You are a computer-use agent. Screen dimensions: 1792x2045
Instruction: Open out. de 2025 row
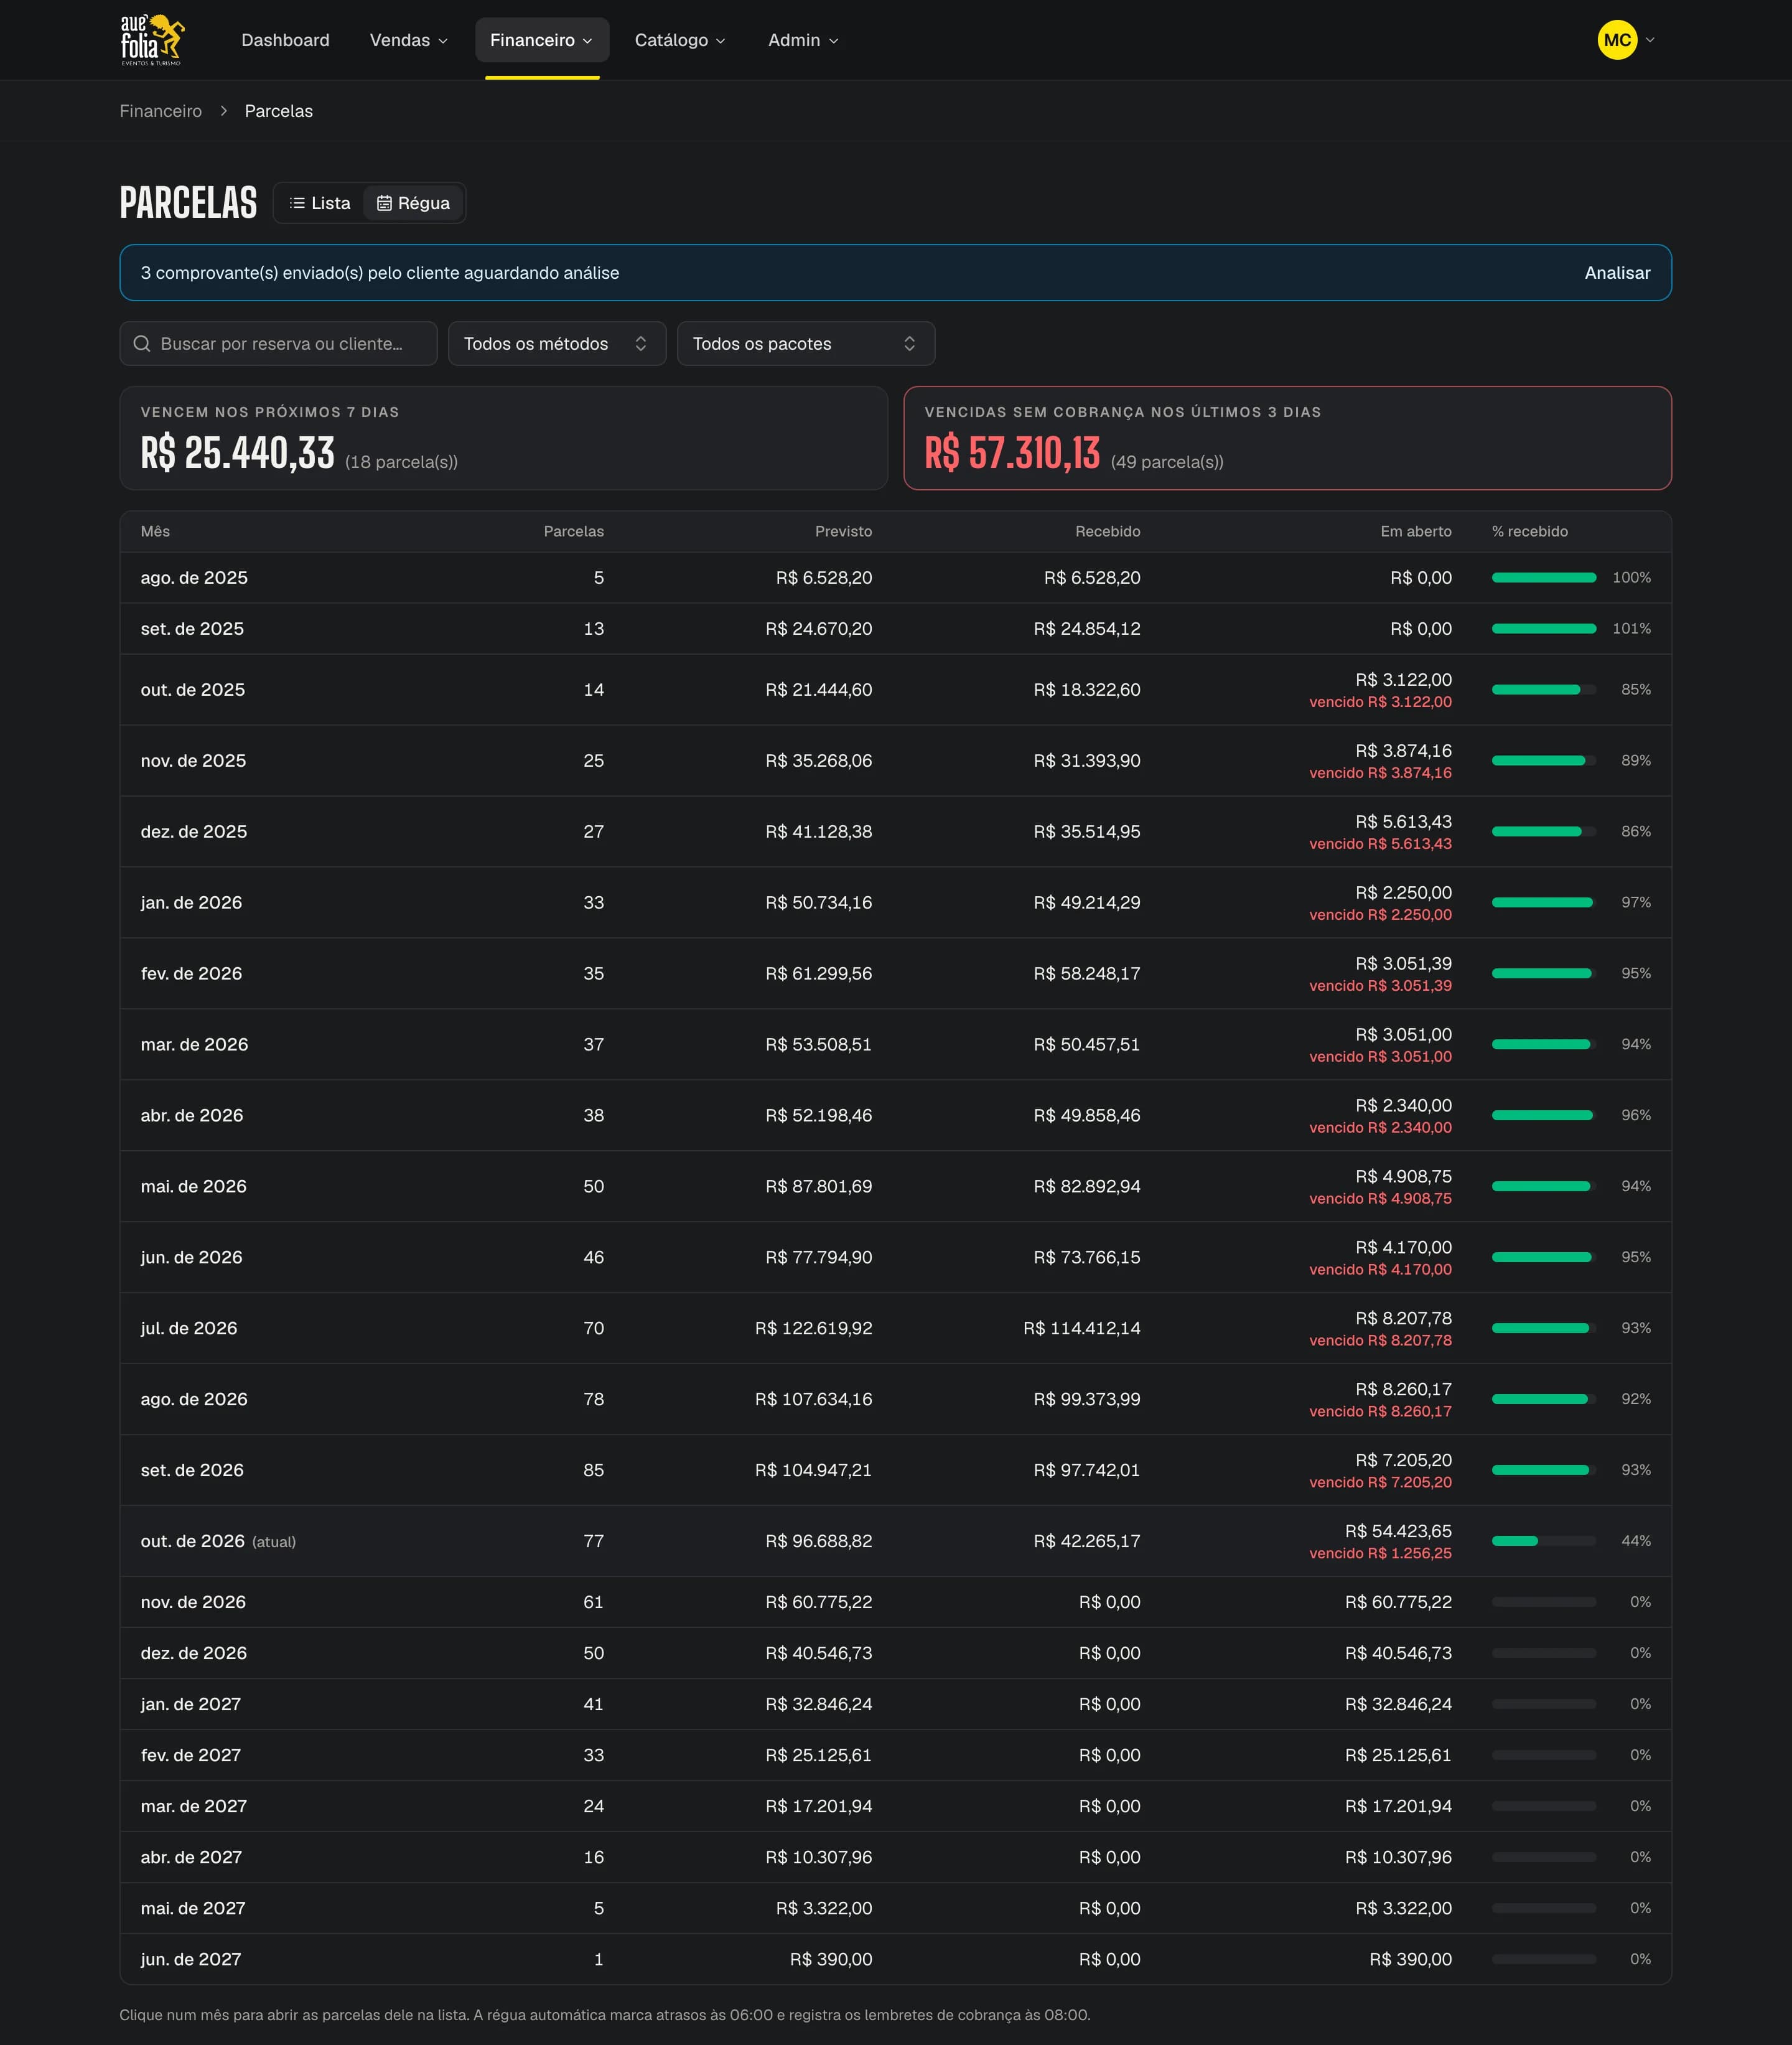click(896, 690)
